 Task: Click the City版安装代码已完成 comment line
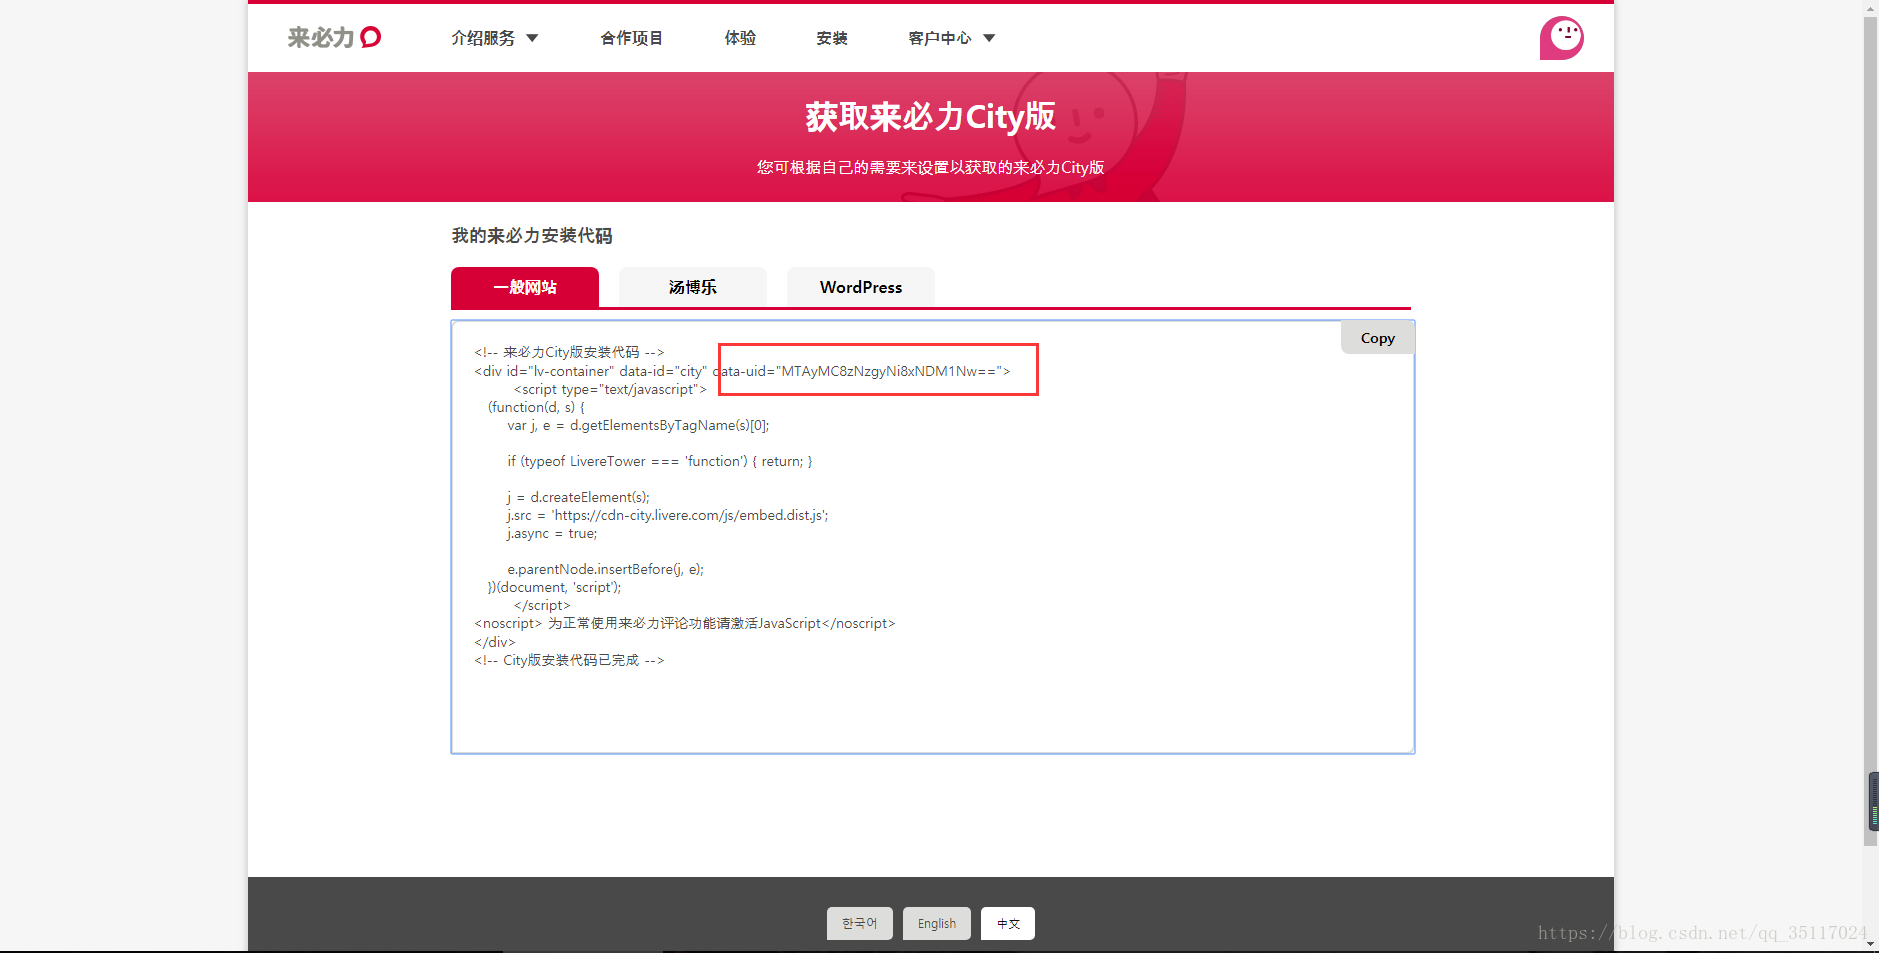click(x=569, y=660)
